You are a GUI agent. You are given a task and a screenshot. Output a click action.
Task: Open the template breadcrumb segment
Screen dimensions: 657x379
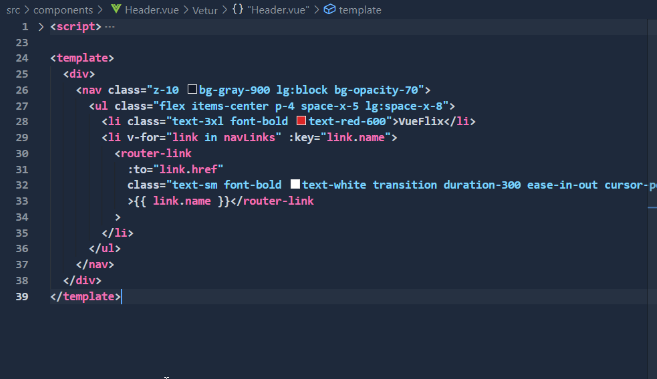click(x=360, y=10)
